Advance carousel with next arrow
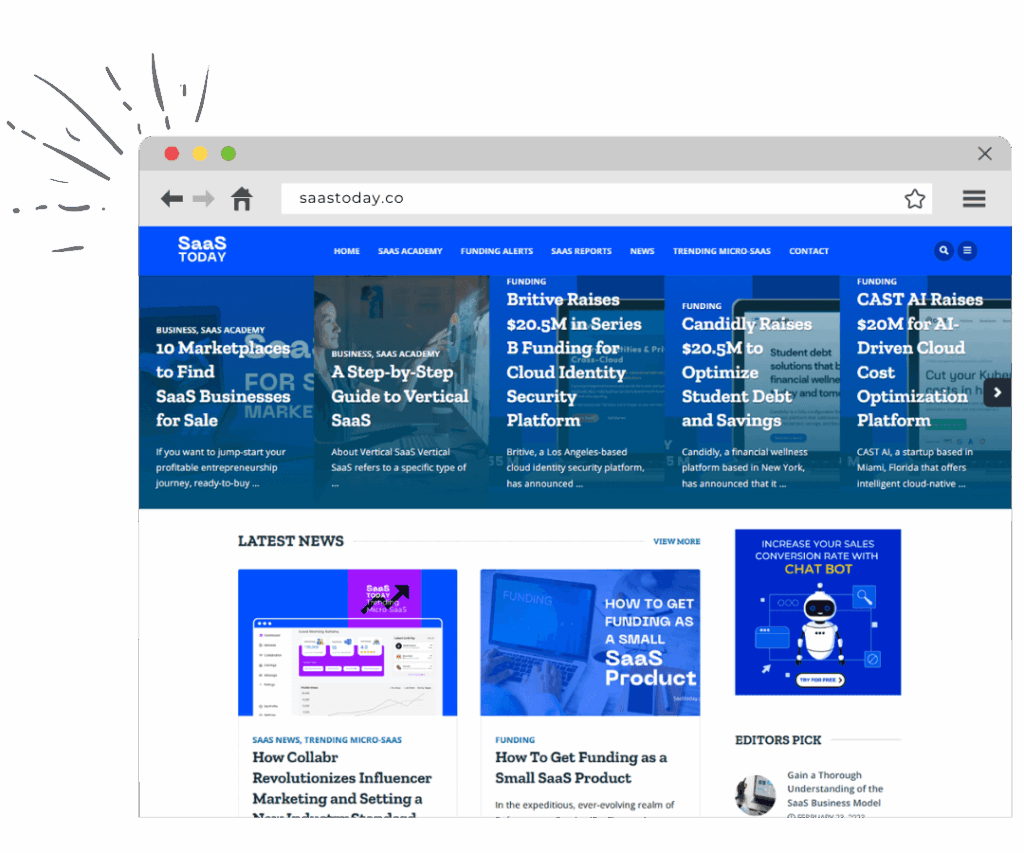The height and width of the screenshot is (853, 1024). [996, 392]
